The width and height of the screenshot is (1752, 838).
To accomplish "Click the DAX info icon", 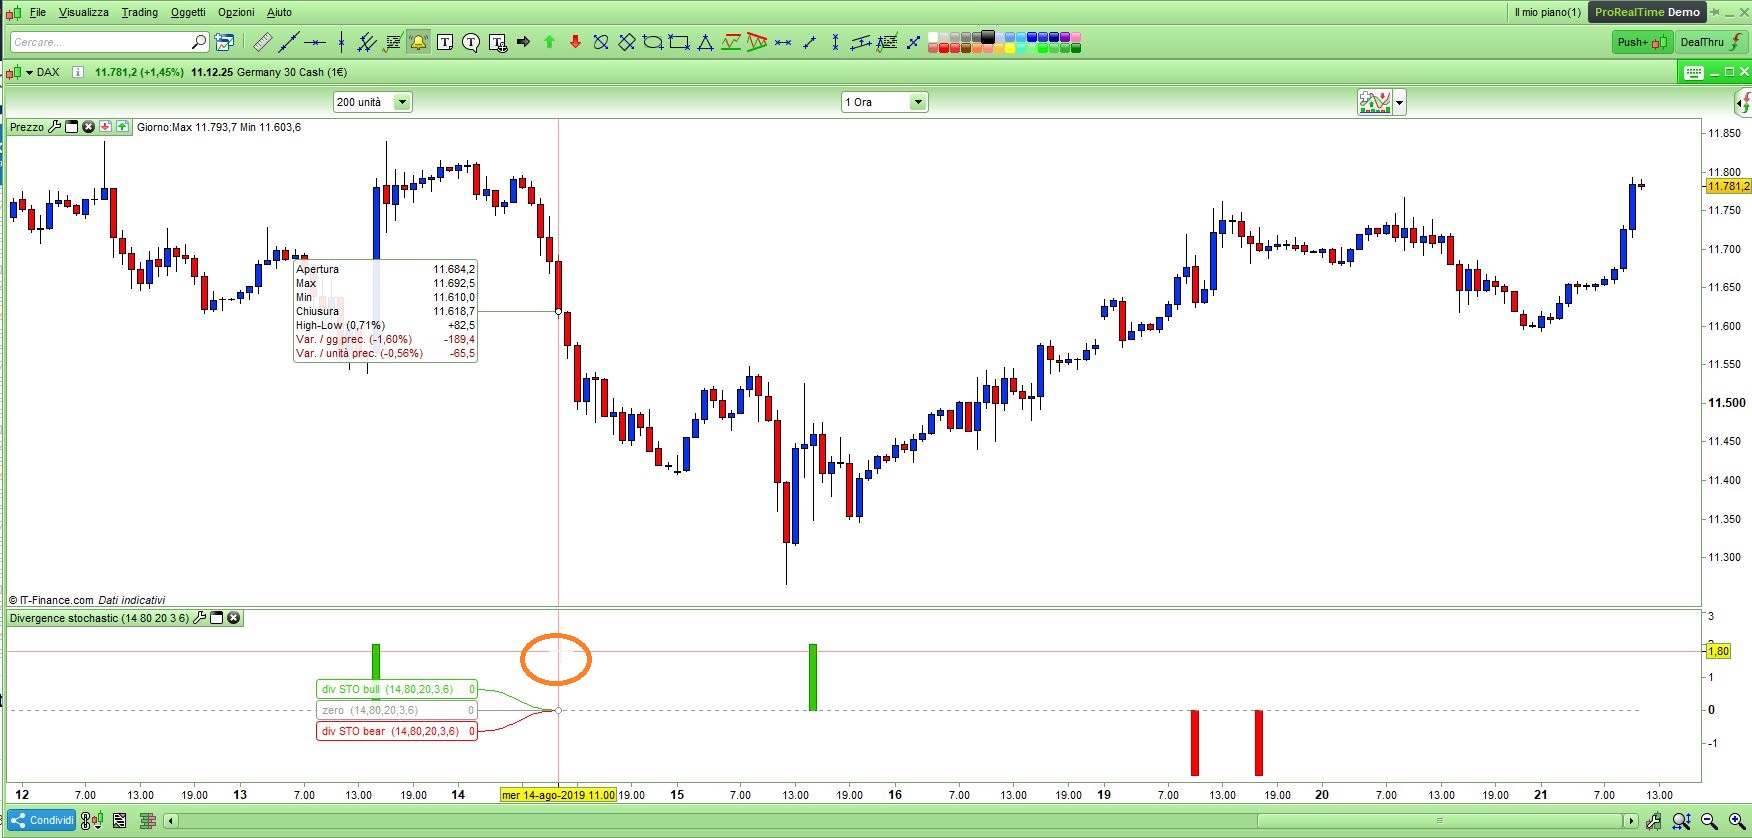I will pyautogui.click(x=78, y=72).
